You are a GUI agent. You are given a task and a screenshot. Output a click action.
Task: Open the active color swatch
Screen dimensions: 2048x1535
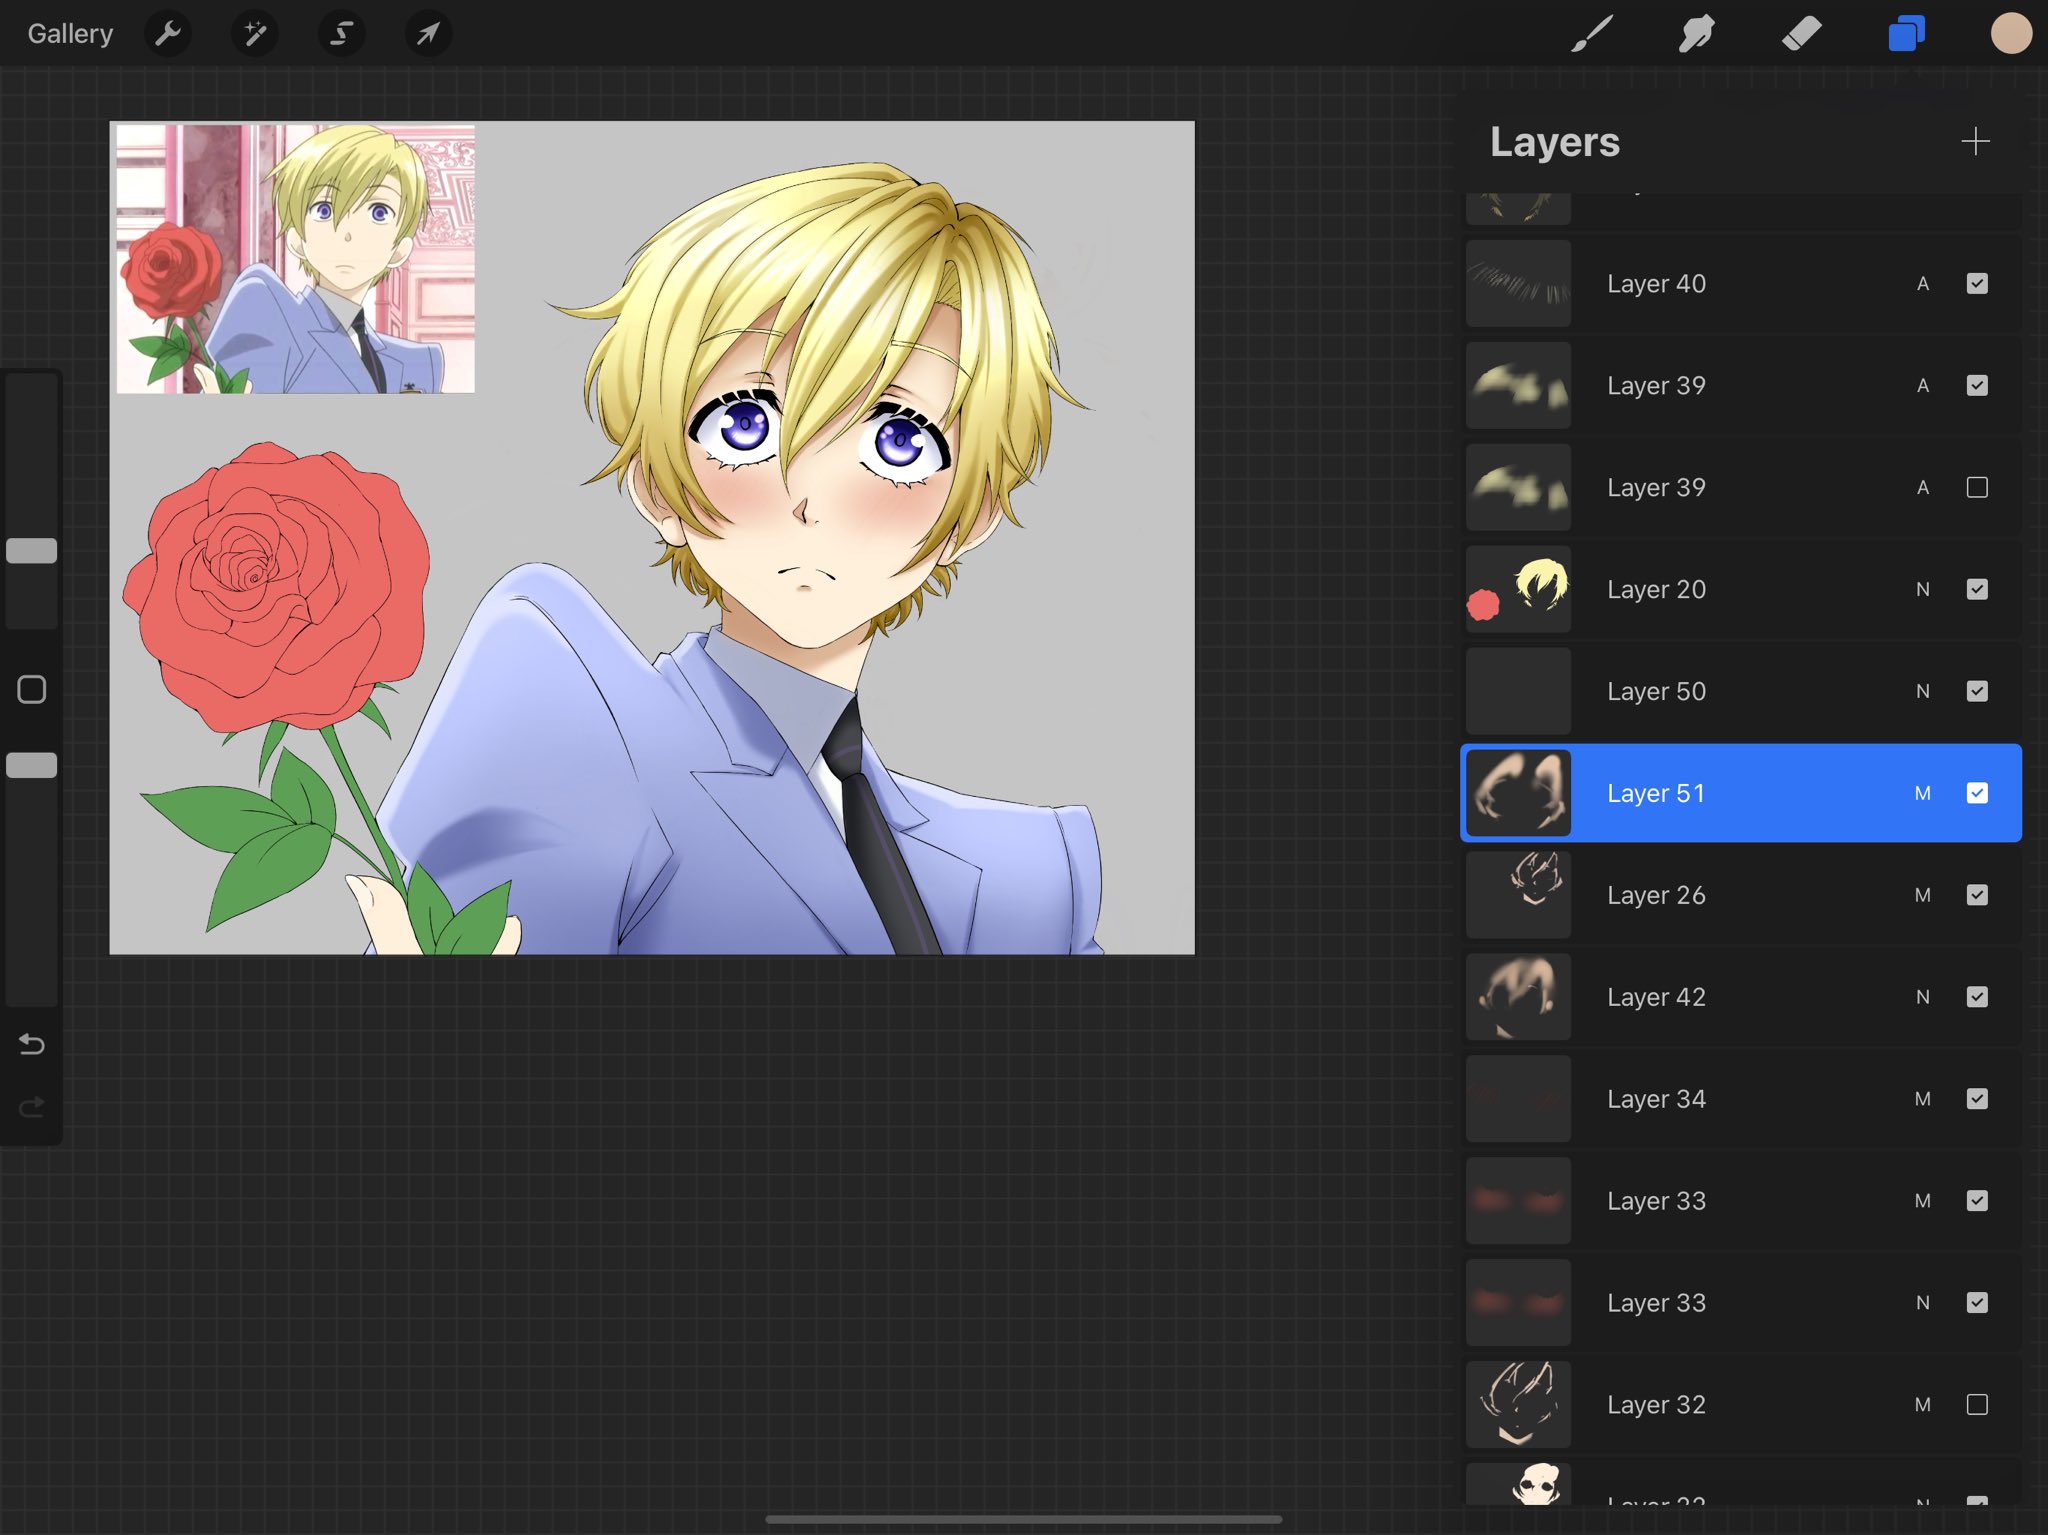click(2010, 34)
